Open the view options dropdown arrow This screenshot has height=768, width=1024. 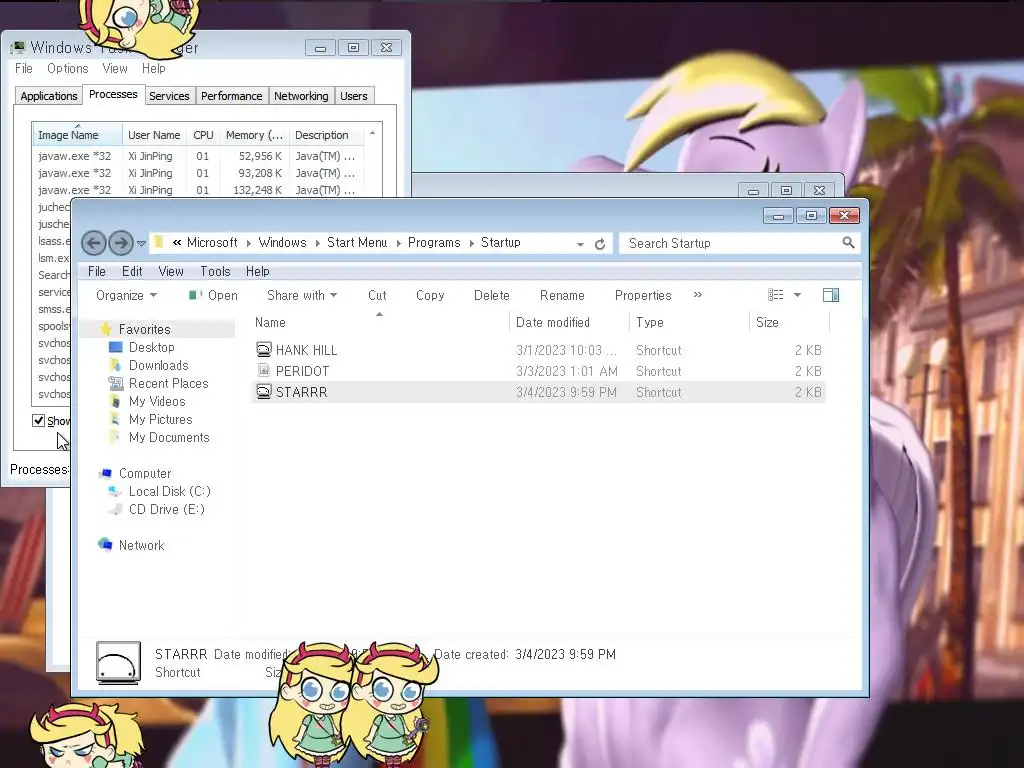[797, 295]
